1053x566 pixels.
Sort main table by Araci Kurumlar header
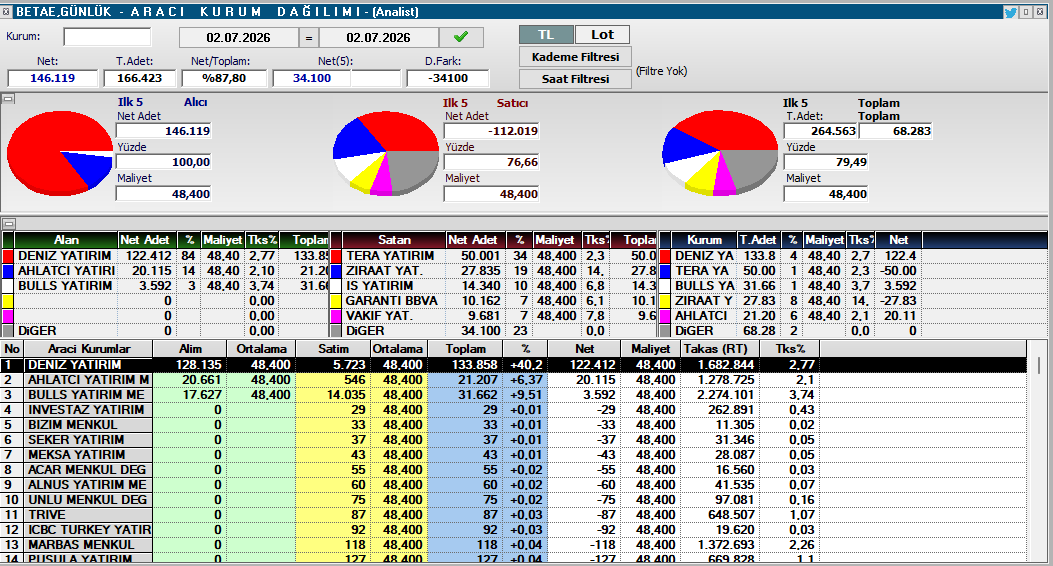pos(89,348)
